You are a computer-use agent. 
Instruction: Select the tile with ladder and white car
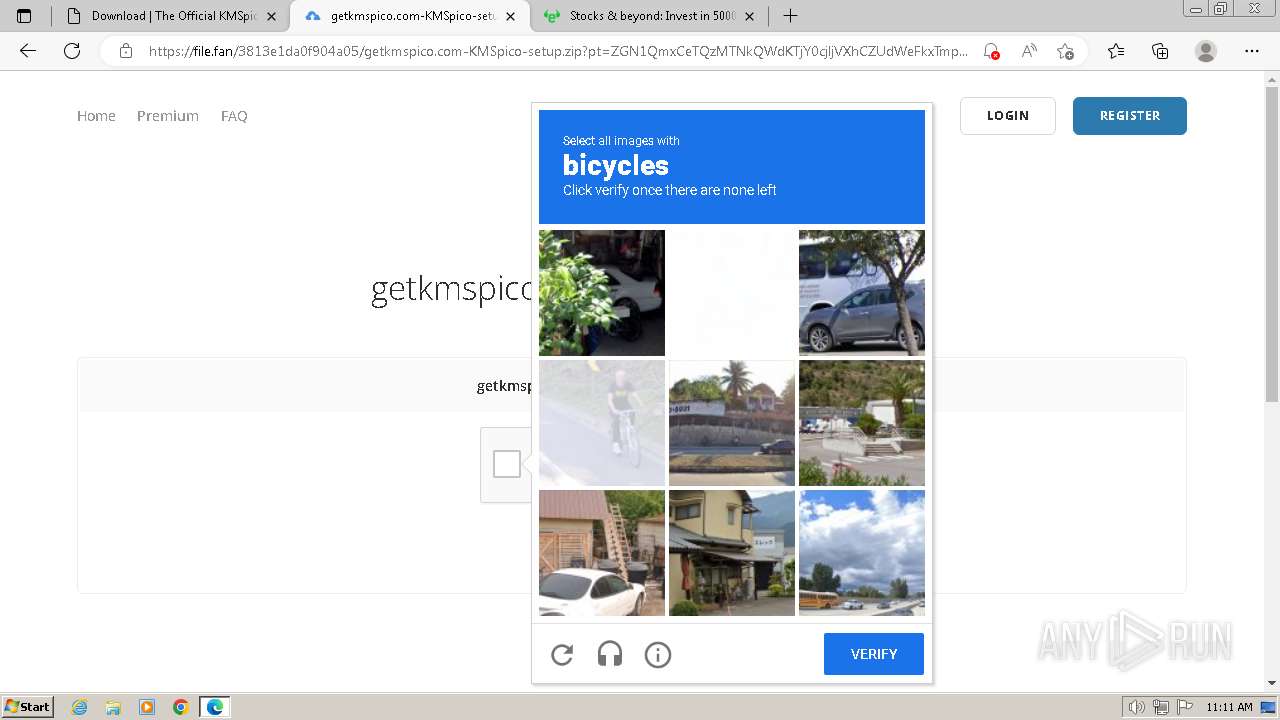point(602,553)
